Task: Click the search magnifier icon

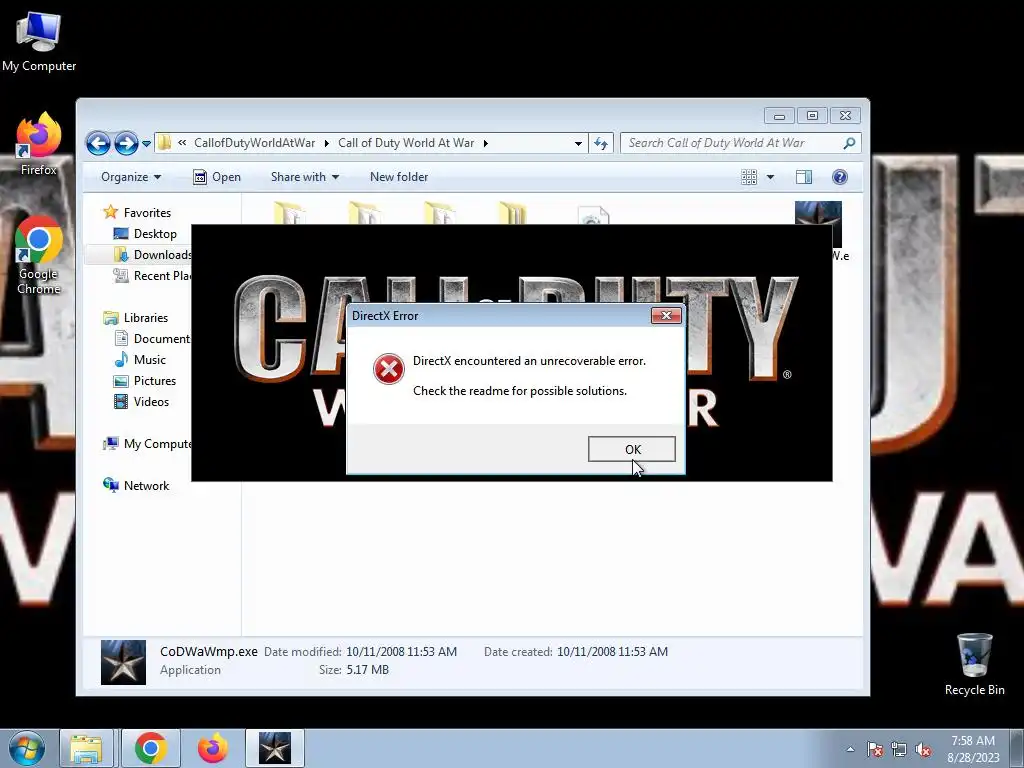Action: click(849, 143)
